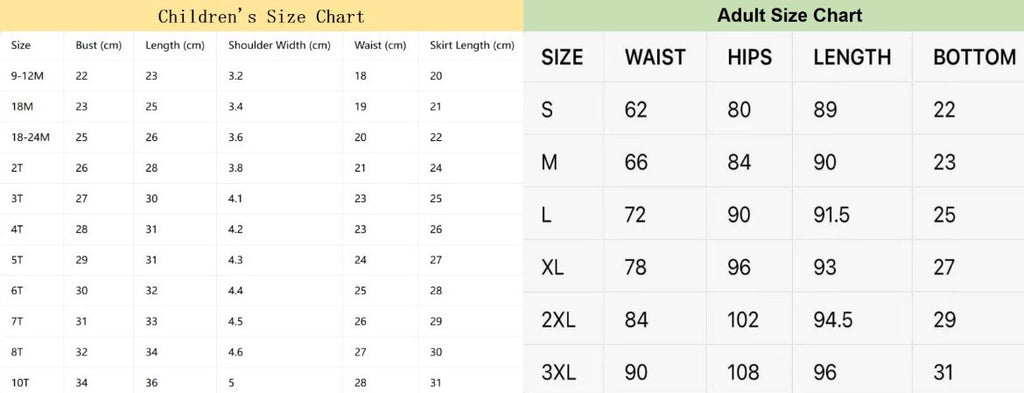Select the 9-12M size row label
Screen dimensions: 1024x393
tap(27, 76)
